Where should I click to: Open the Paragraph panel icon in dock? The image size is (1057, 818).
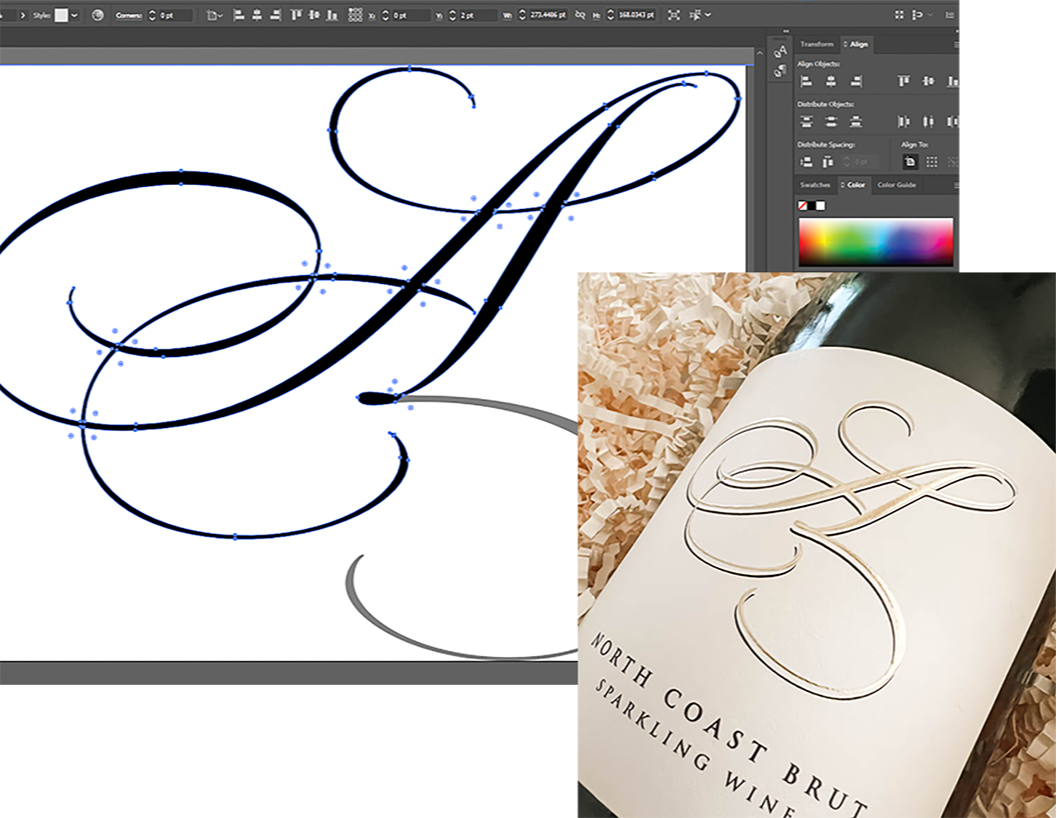click(x=781, y=70)
